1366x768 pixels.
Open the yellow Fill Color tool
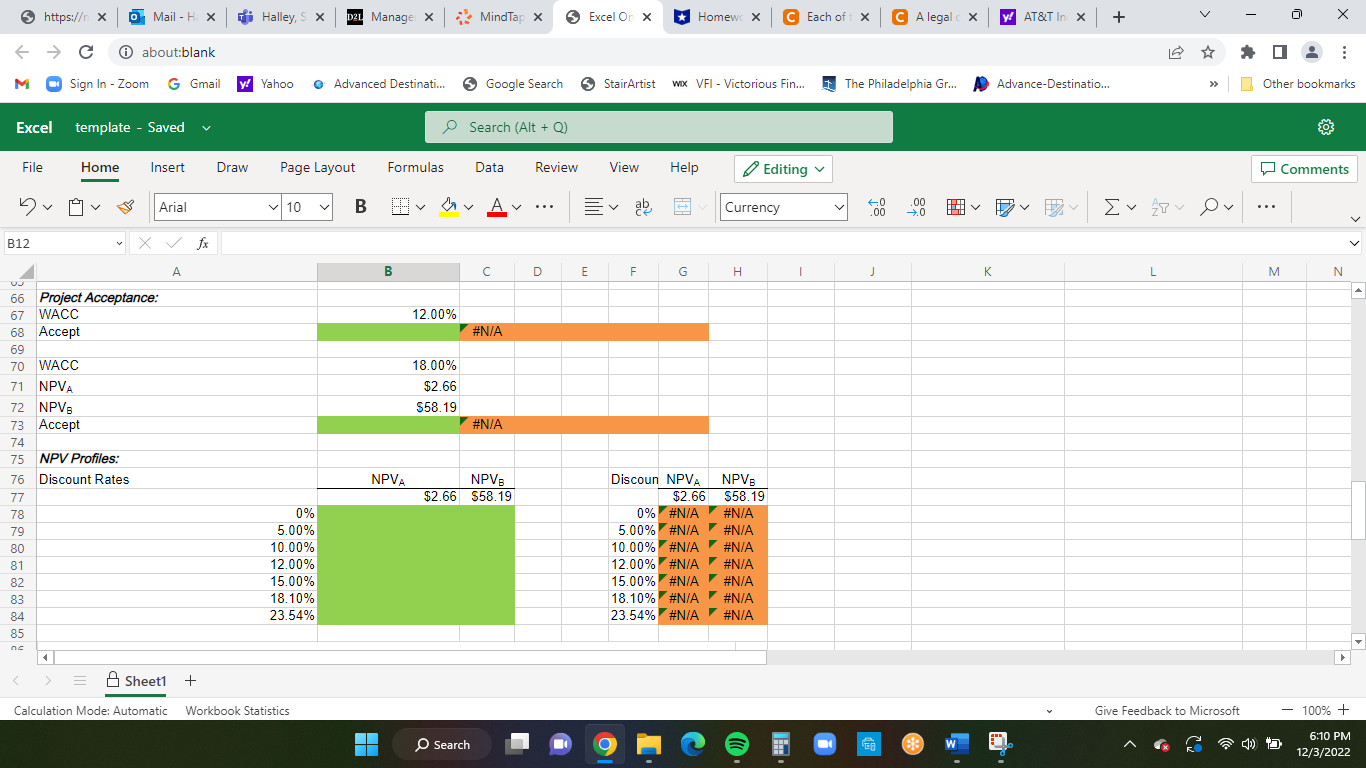(x=449, y=207)
